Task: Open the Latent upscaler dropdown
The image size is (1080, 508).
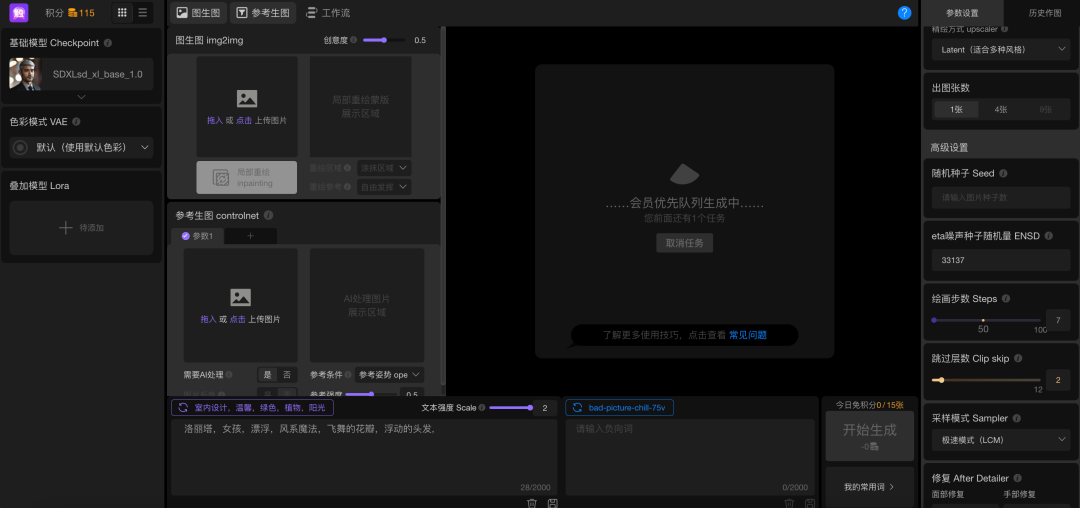Action: 1000,50
